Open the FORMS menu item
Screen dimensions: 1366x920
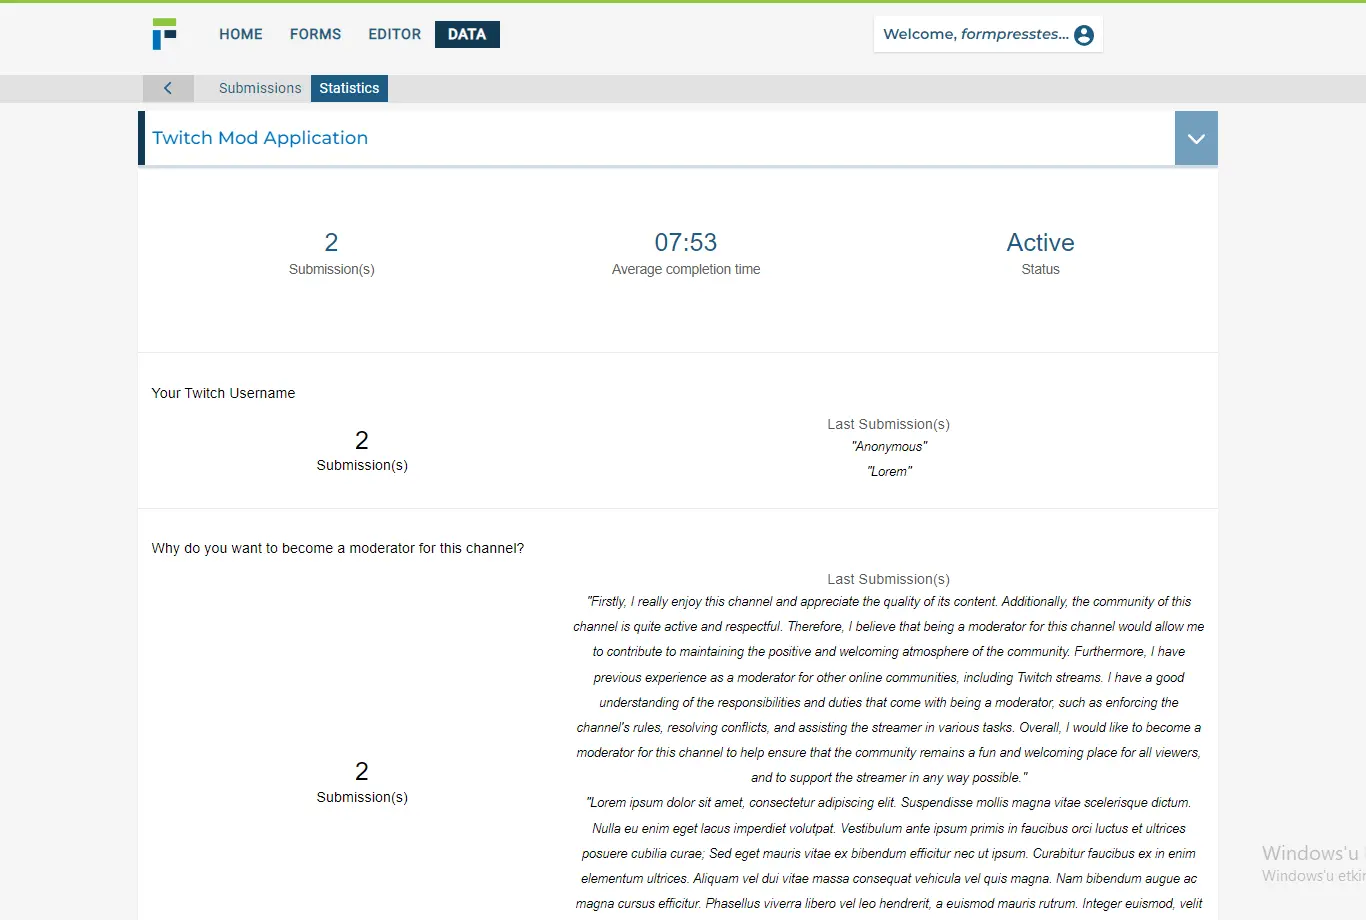[x=316, y=34]
